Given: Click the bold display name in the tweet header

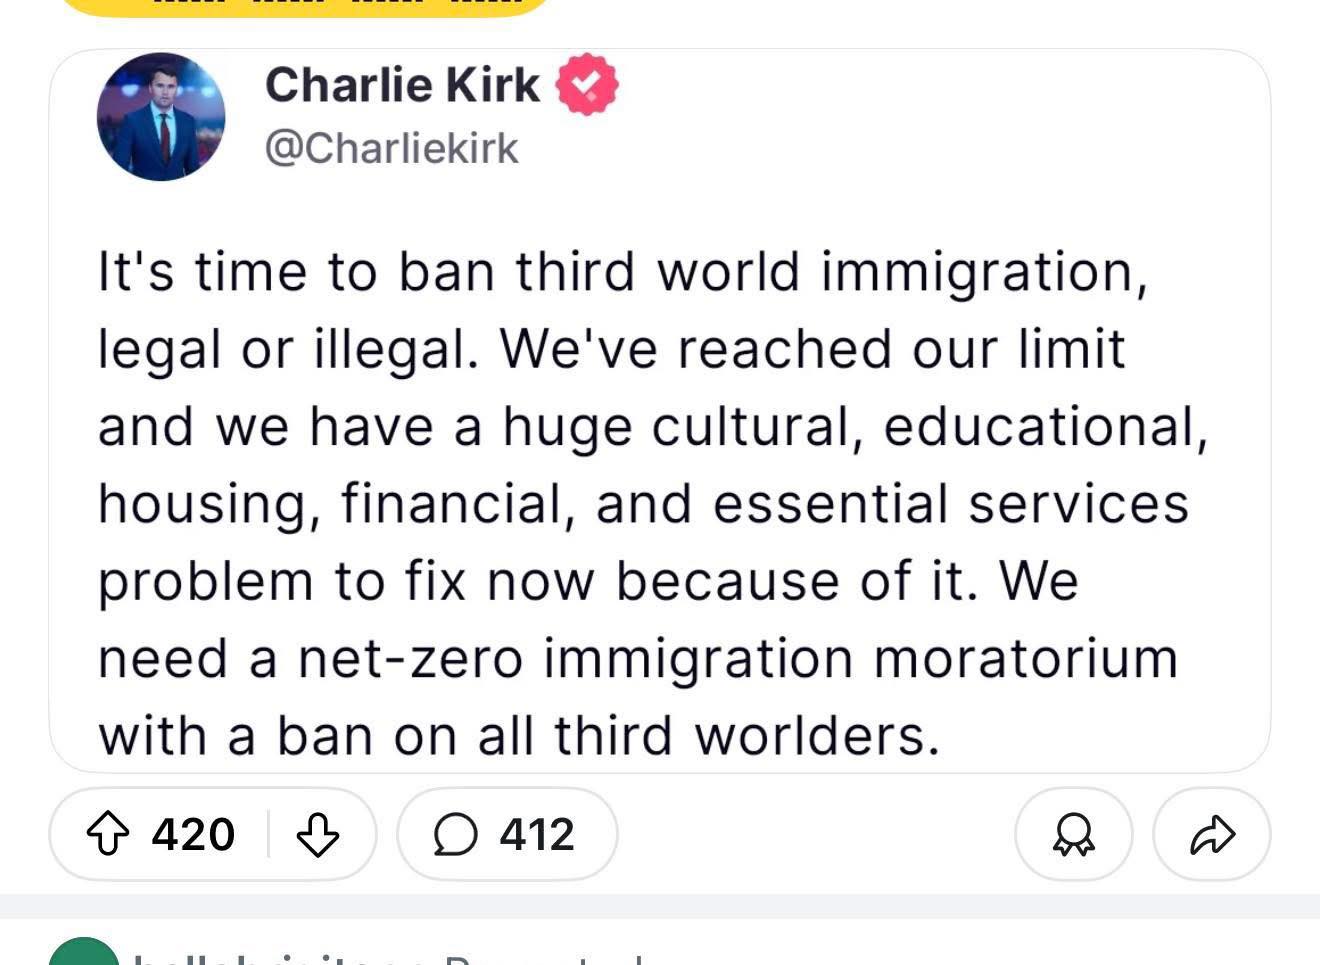Looking at the screenshot, I should pos(402,84).
